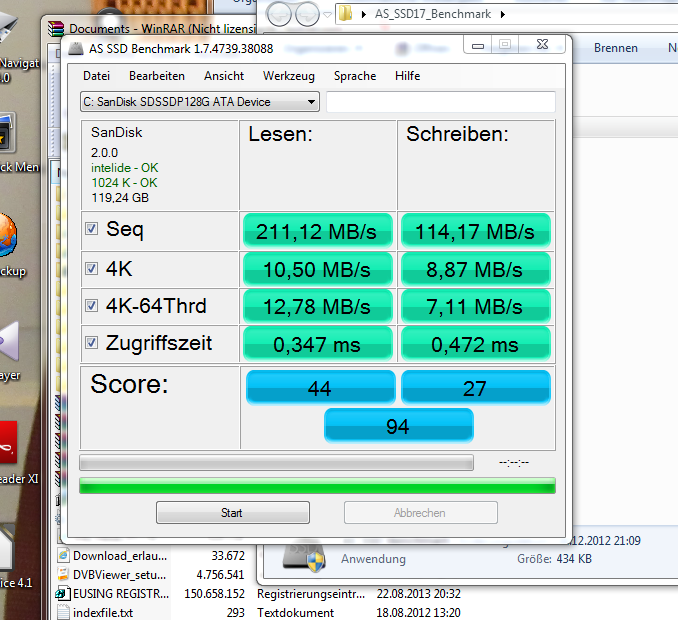This screenshot has width=678, height=620.
Task: Click the Navigat desktop shortcut icon
Action: [x=9, y=28]
